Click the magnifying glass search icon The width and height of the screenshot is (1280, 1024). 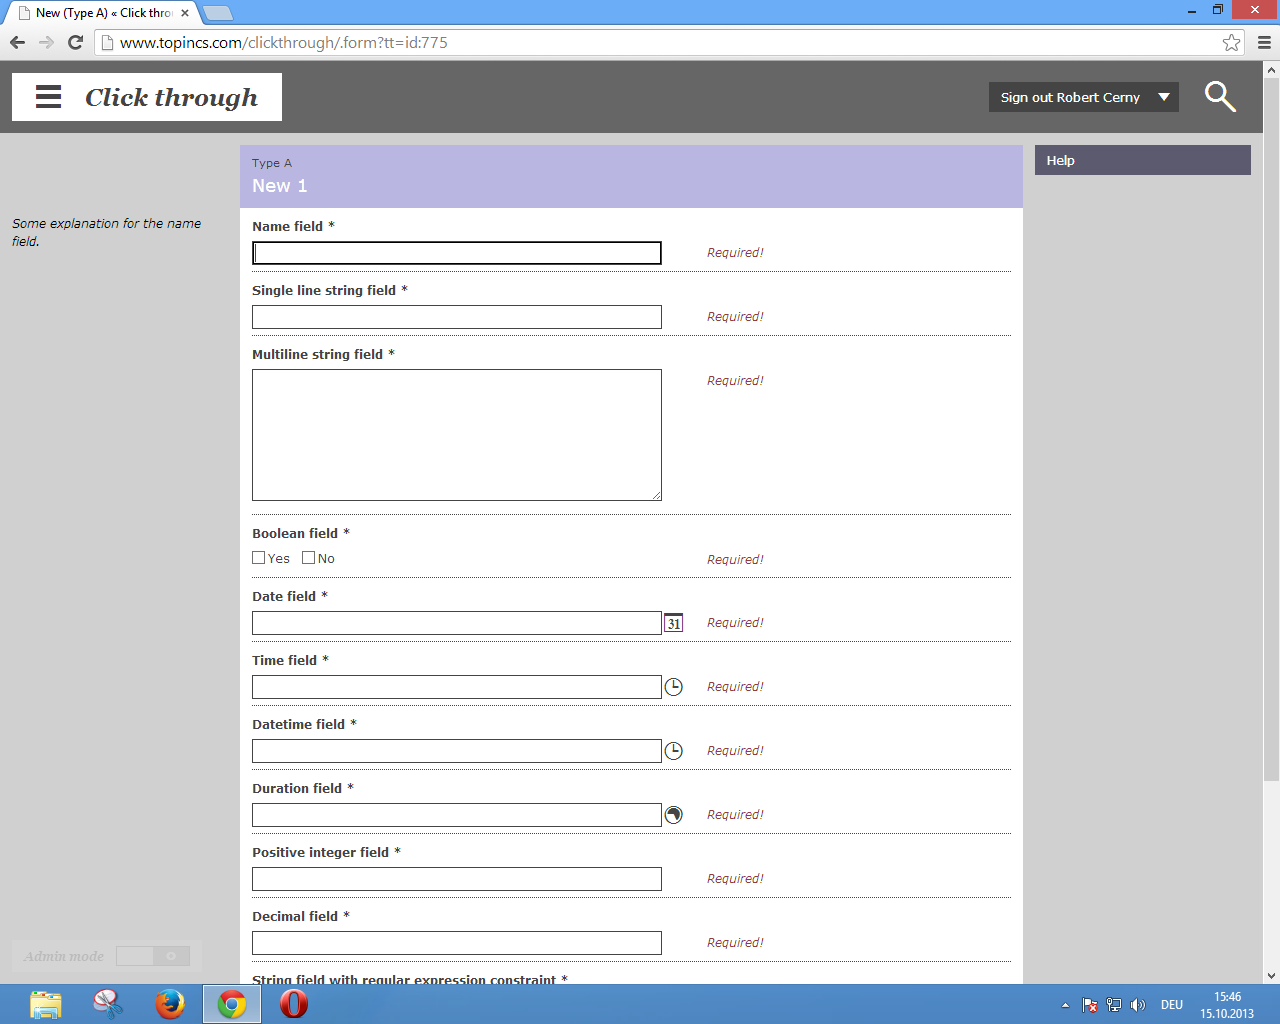[1220, 97]
